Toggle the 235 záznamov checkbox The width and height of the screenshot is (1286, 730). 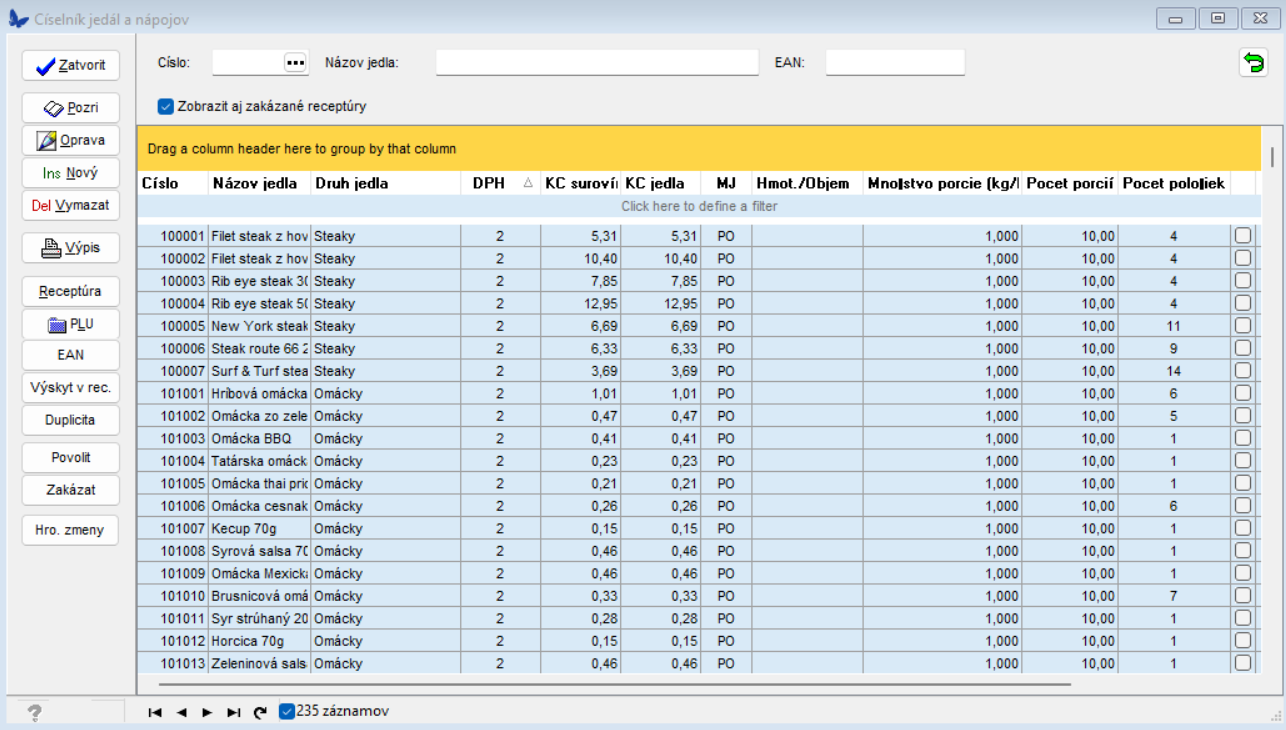pos(287,712)
